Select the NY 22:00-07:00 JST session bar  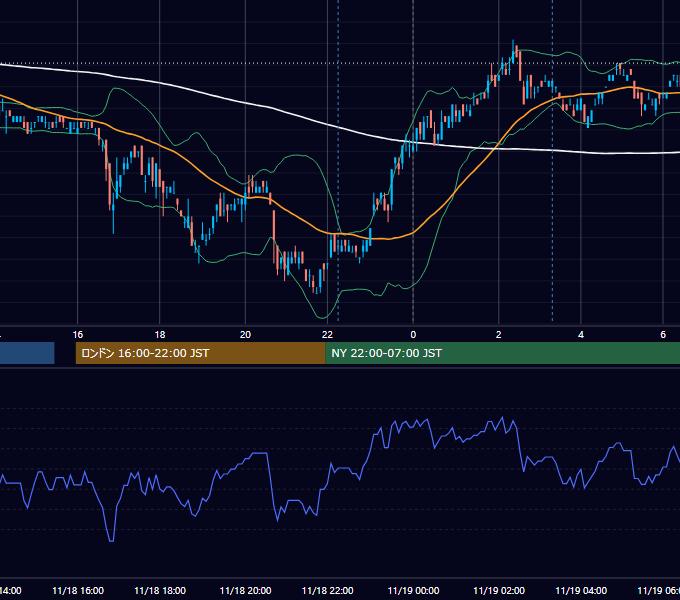tap(503, 353)
